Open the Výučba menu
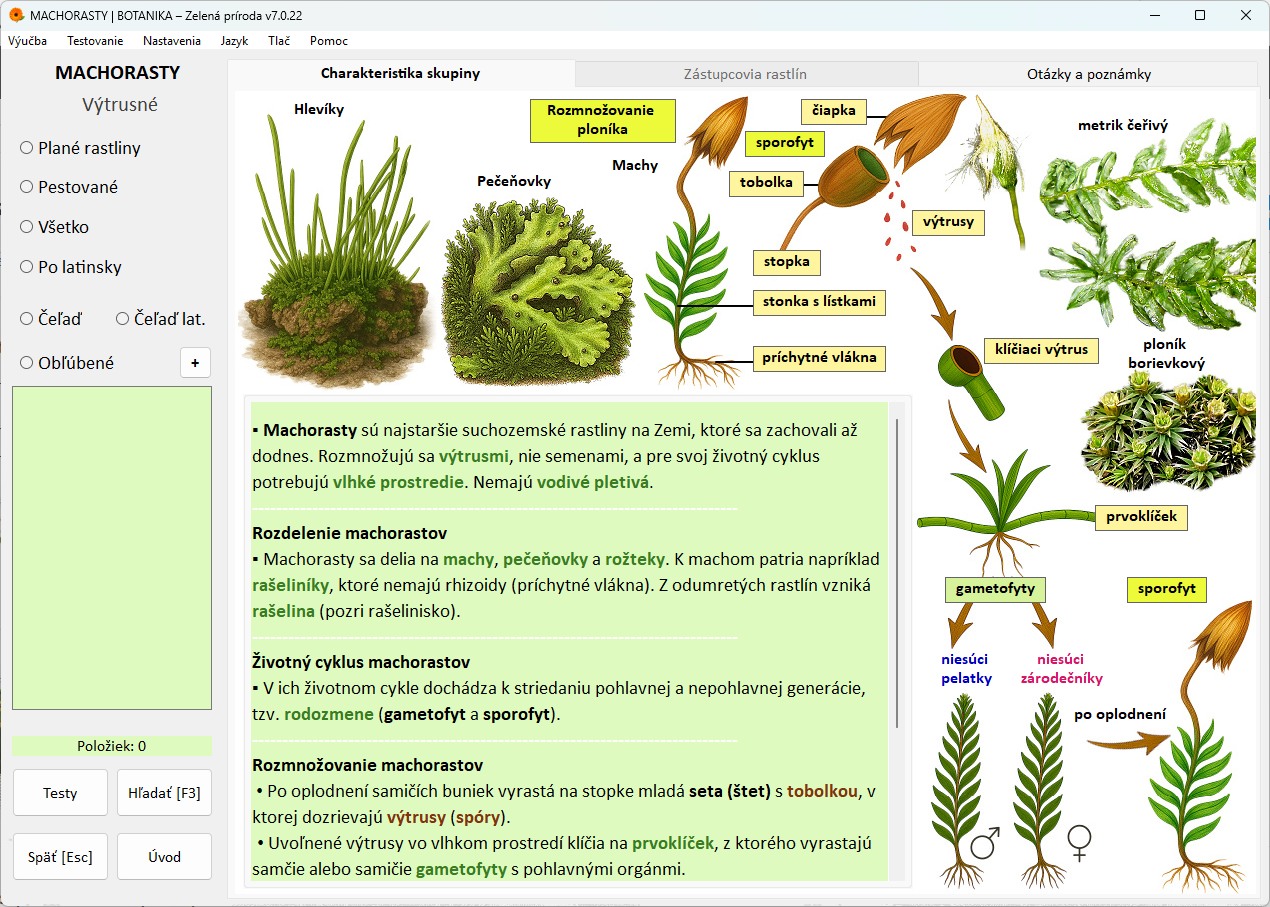This screenshot has width=1270, height=907. click(x=27, y=41)
